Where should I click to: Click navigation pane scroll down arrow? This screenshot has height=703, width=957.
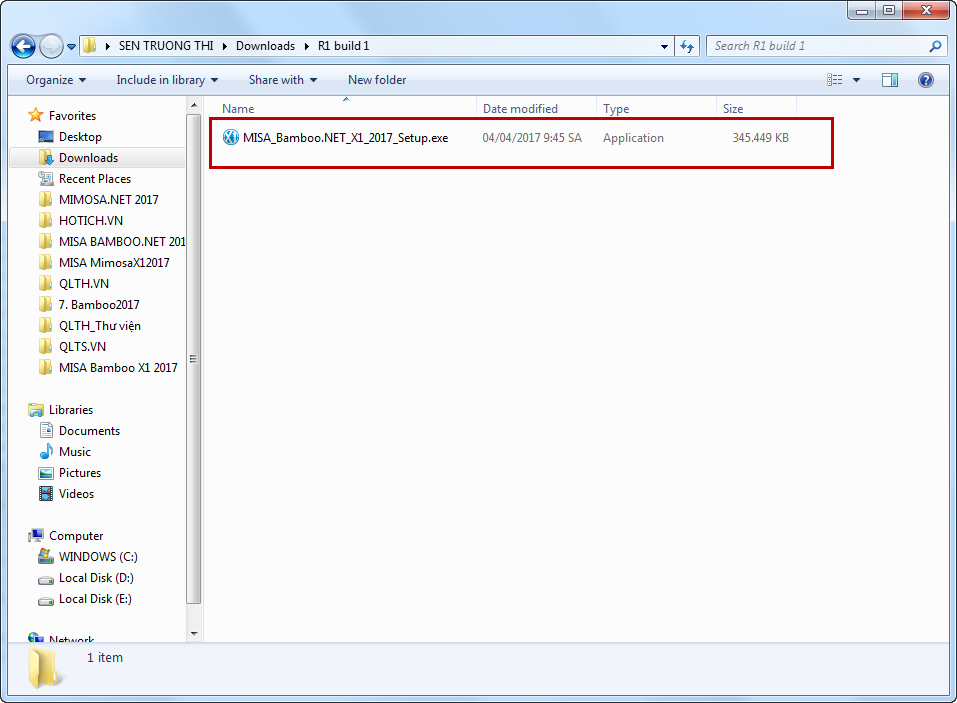[194, 633]
